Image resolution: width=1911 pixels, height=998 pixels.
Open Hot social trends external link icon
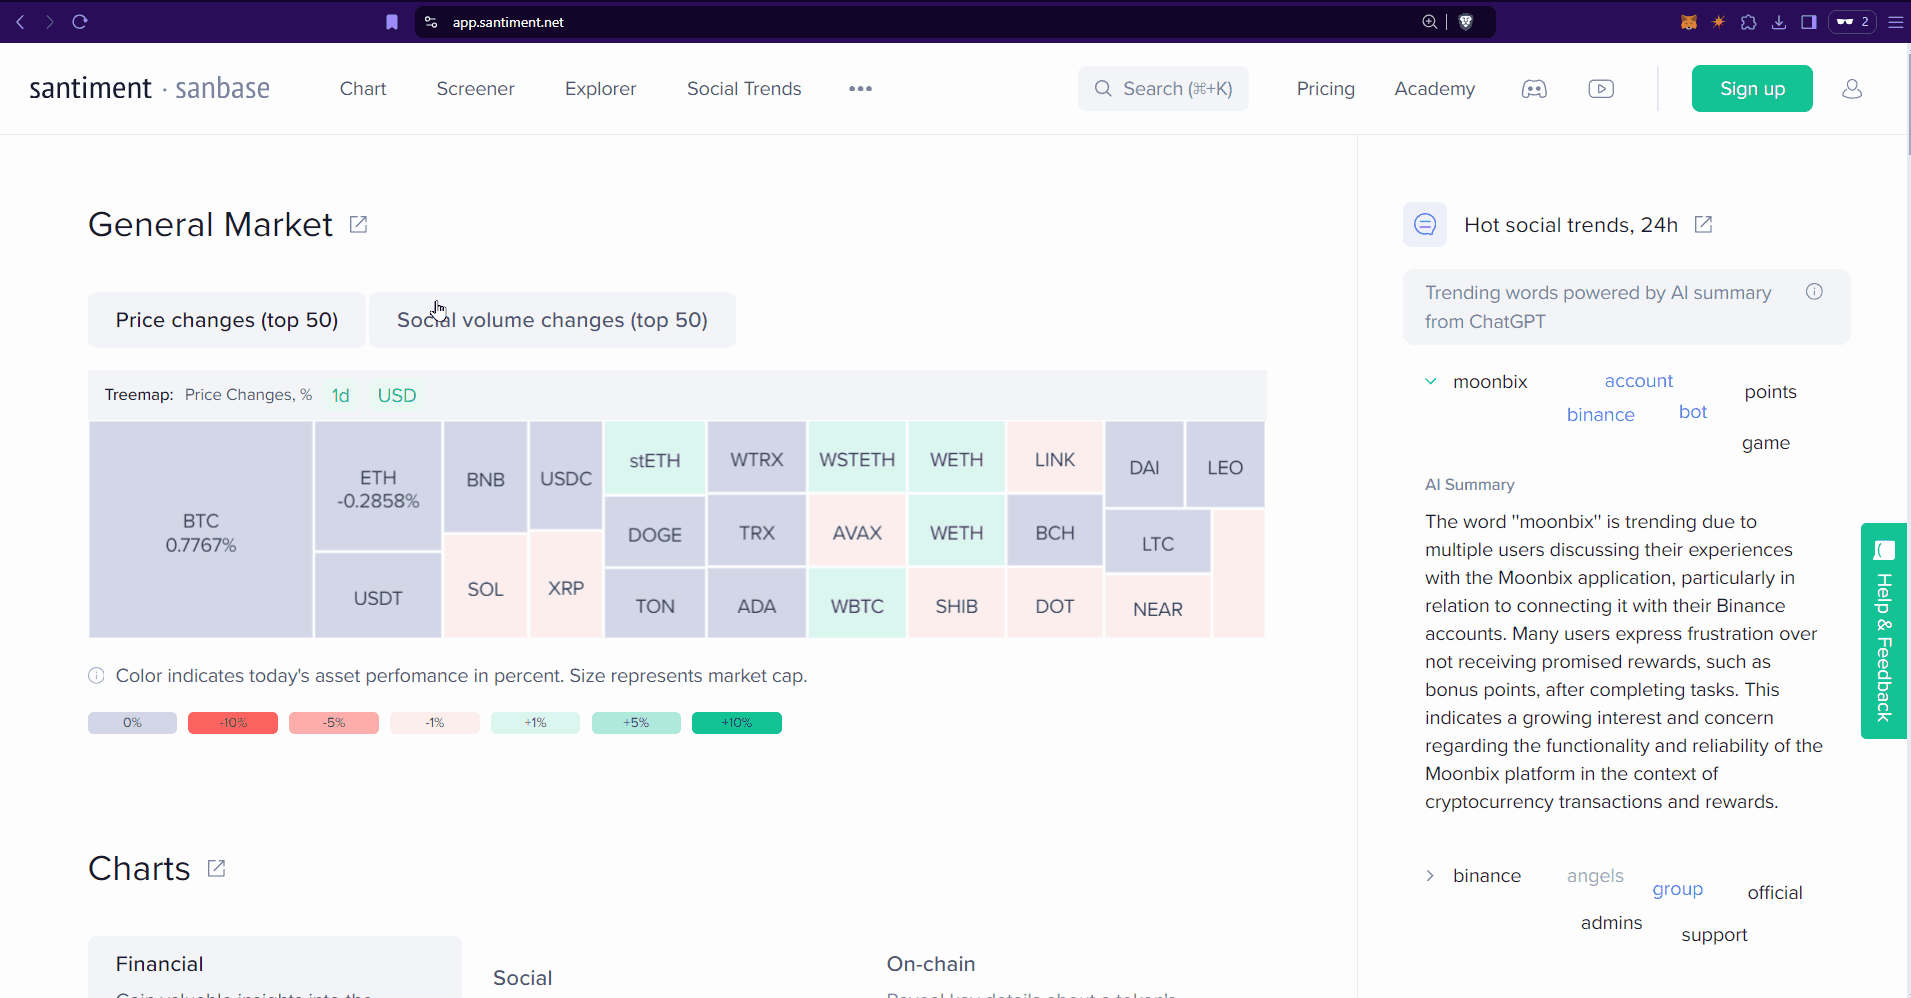[1703, 225]
